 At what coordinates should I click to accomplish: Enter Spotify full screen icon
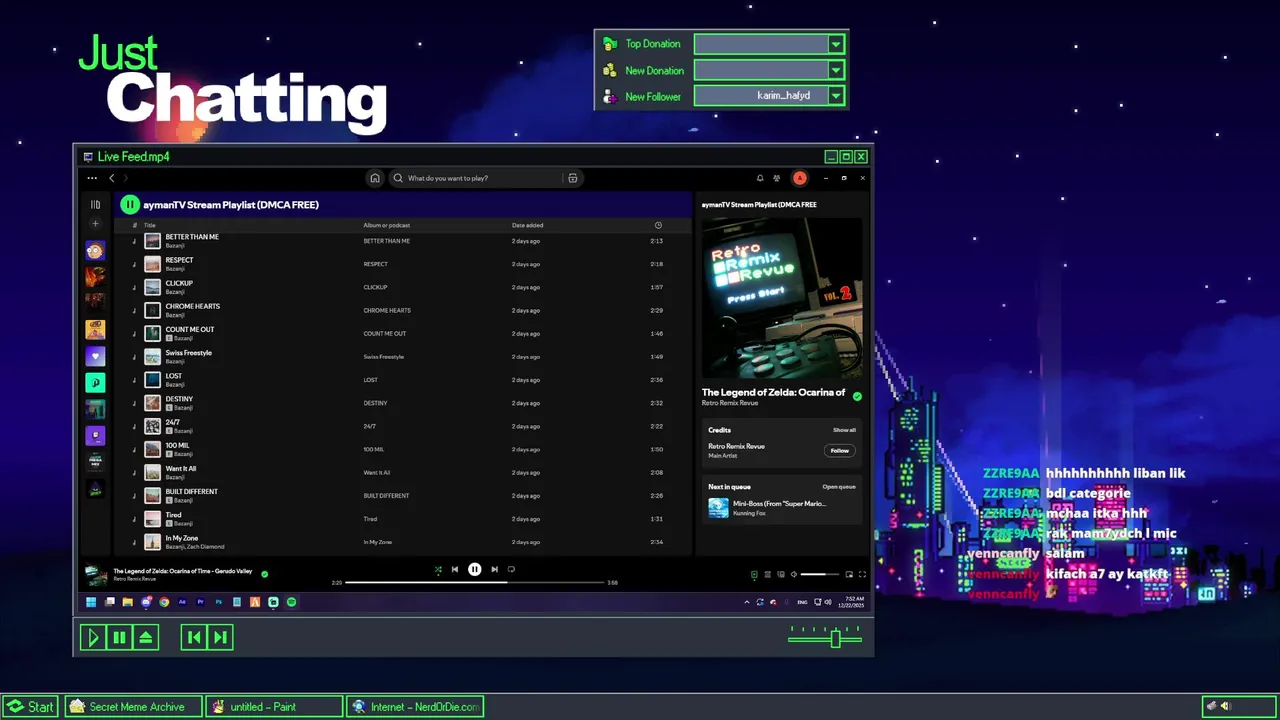pos(862,574)
